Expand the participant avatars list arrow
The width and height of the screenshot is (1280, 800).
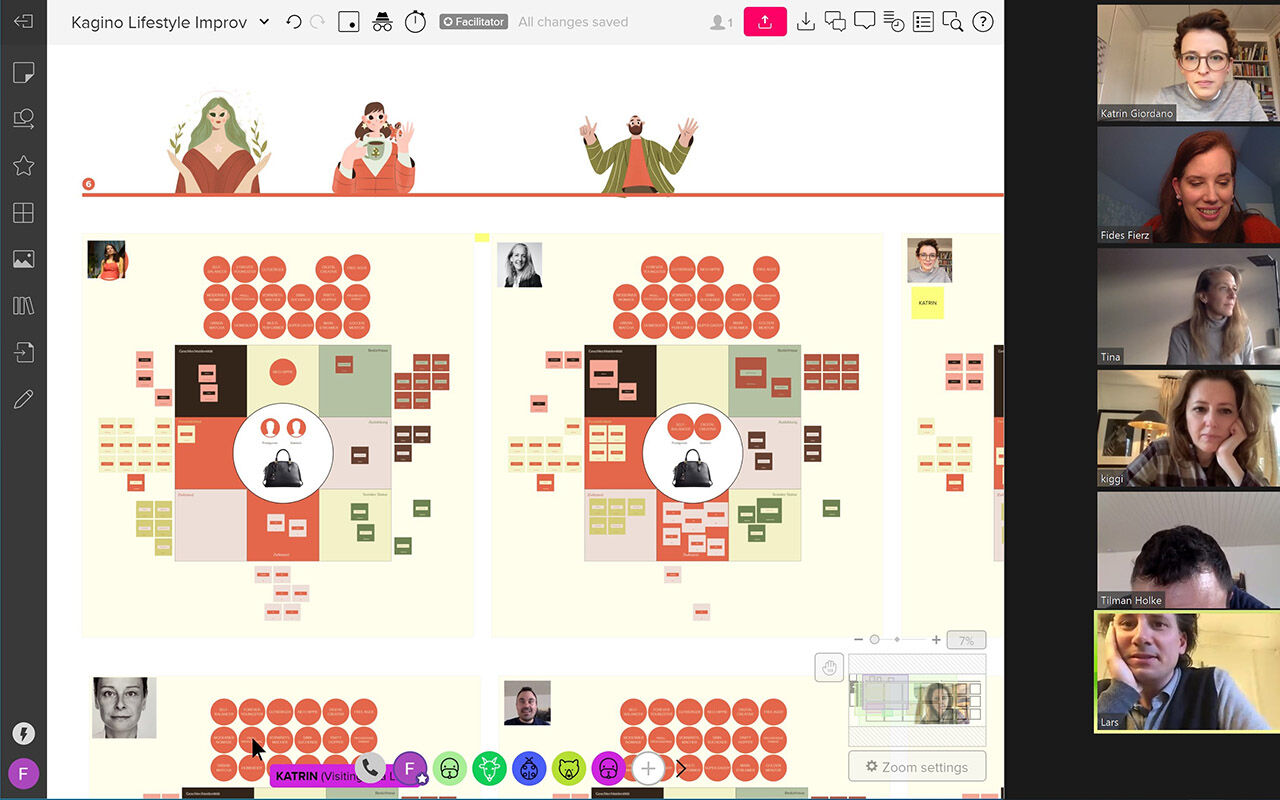tap(682, 769)
